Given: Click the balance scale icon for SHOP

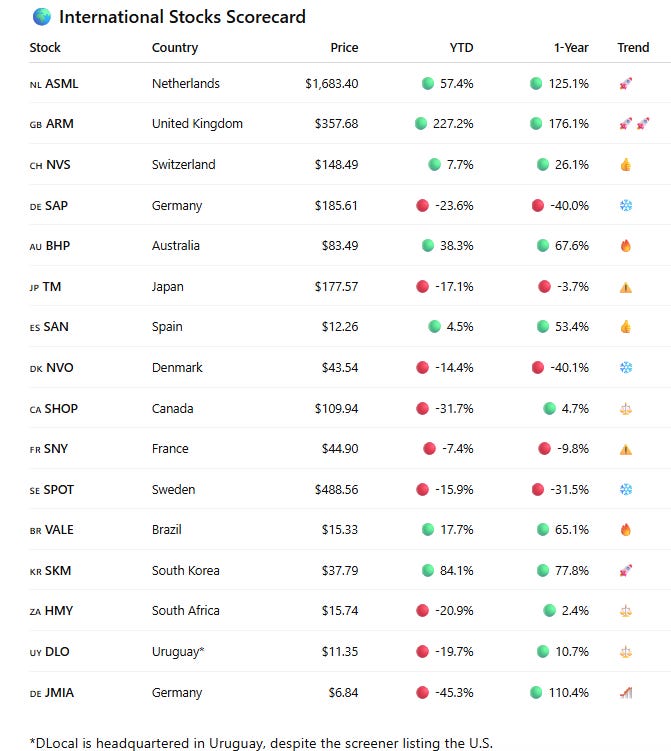Looking at the screenshot, I should [626, 409].
